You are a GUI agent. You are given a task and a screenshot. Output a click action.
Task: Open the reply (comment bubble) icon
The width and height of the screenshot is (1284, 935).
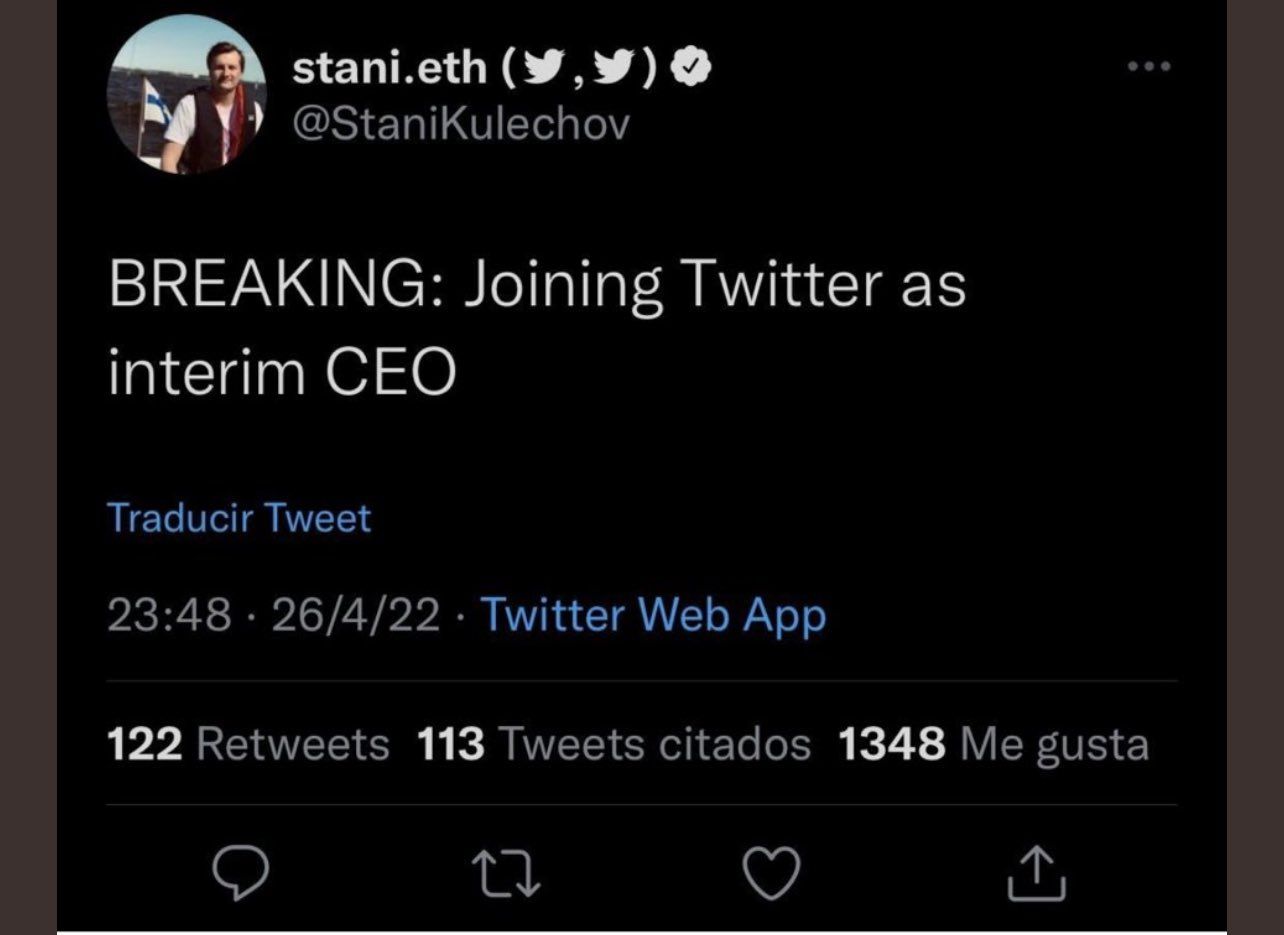pos(241,873)
